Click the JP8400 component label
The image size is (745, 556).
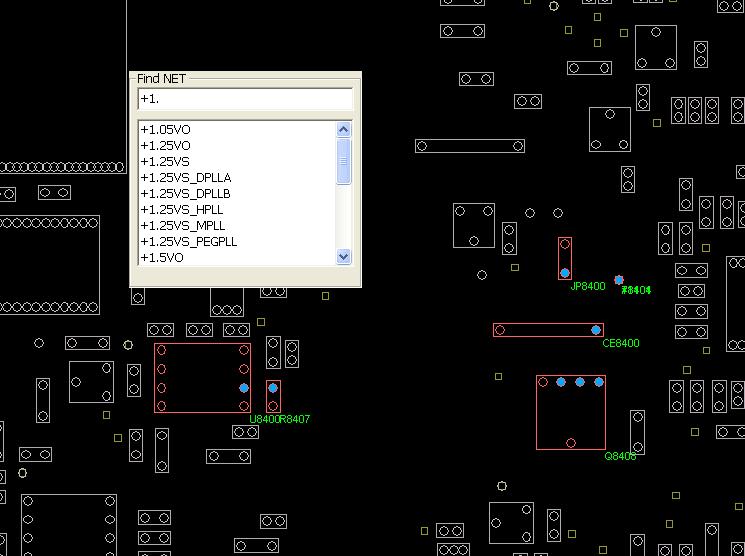pos(588,286)
